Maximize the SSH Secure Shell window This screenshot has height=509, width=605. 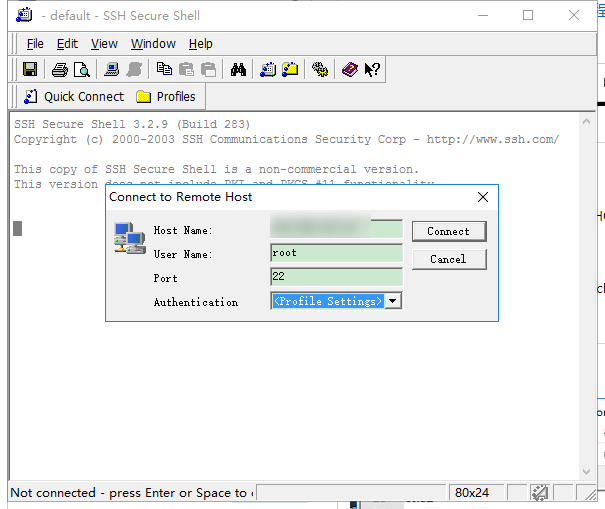coord(528,15)
